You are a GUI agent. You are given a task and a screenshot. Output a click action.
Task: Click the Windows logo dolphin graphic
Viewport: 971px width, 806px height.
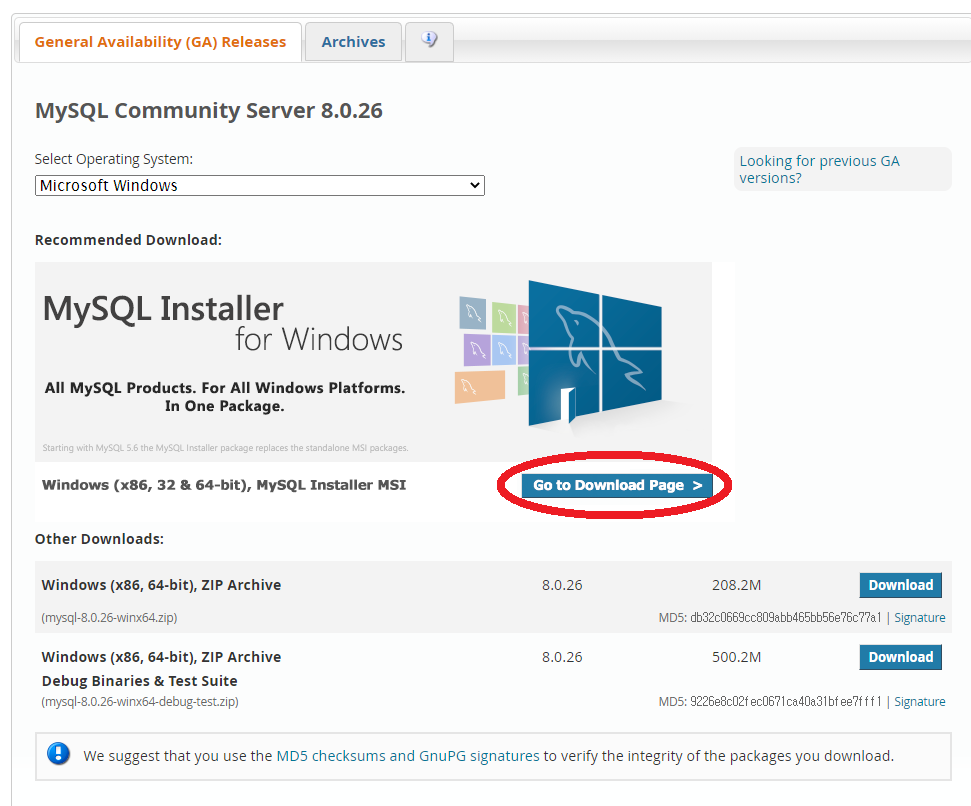click(594, 355)
